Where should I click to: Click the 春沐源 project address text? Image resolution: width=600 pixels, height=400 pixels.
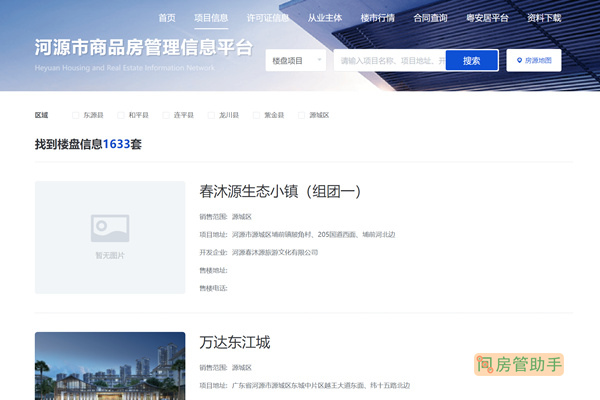click(x=313, y=234)
